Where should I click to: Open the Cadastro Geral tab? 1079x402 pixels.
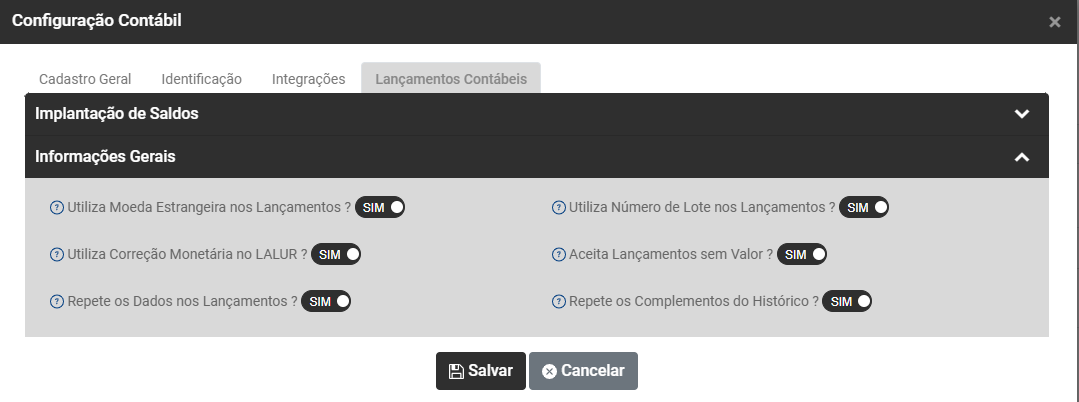coord(85,79)
